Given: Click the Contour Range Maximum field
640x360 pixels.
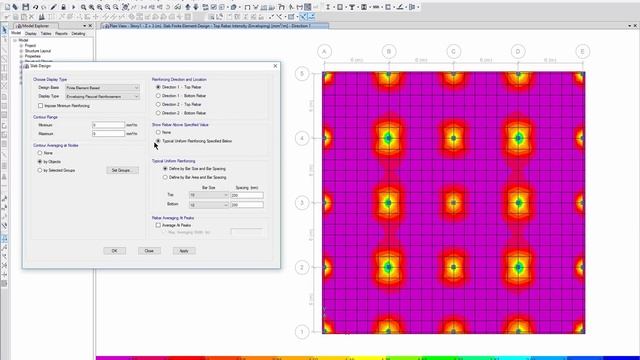Looking at the screenshot, I should (x=109, y=133).
